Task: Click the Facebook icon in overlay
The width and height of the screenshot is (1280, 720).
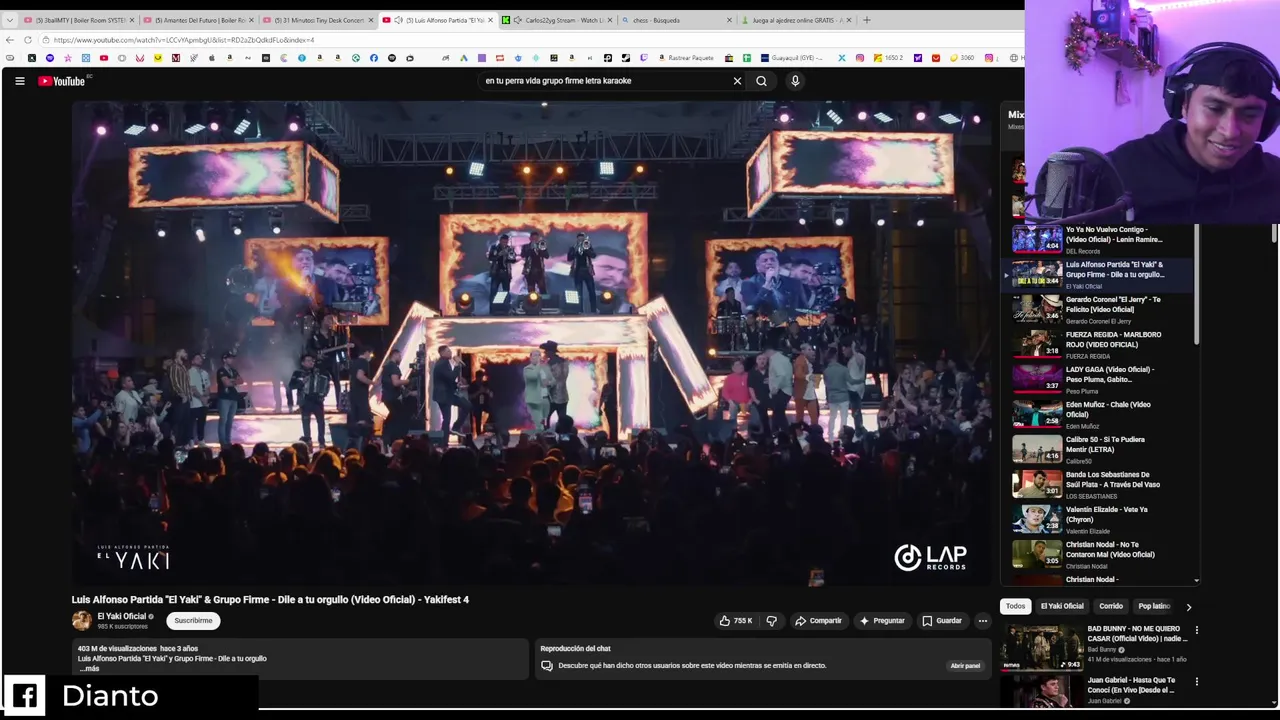Action: 26,695
